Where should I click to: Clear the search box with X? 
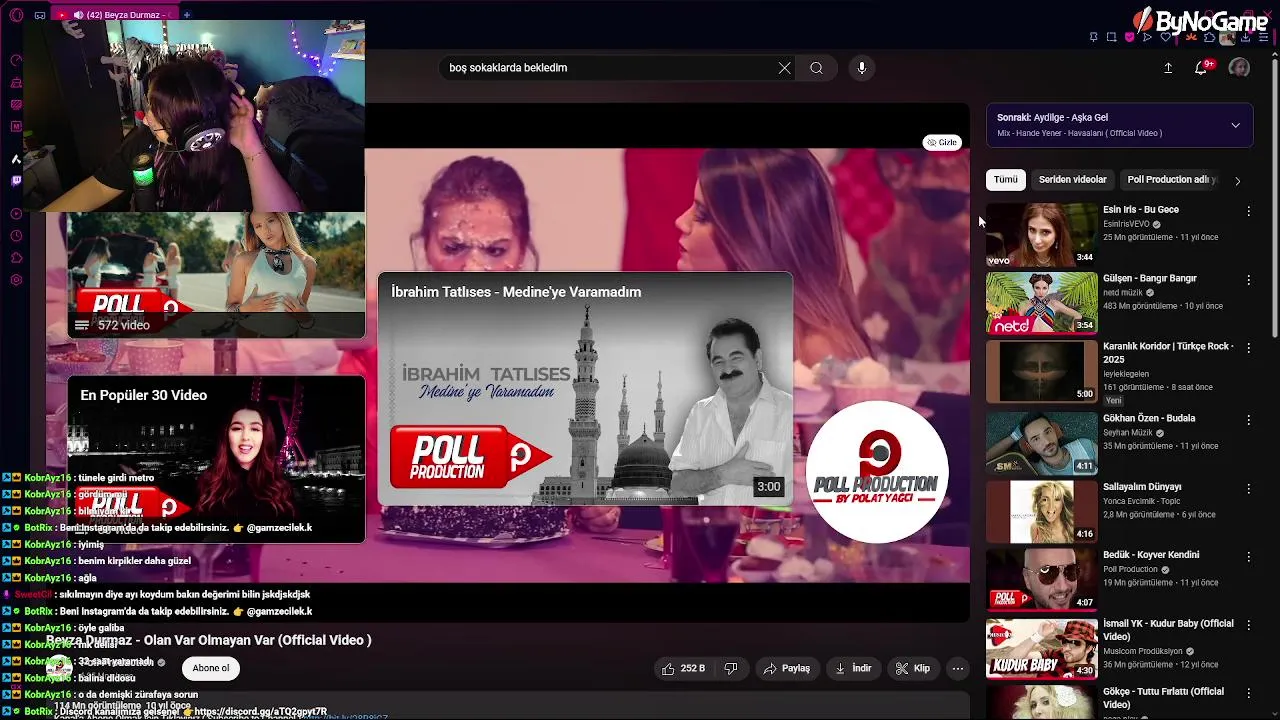click(785, 68)
